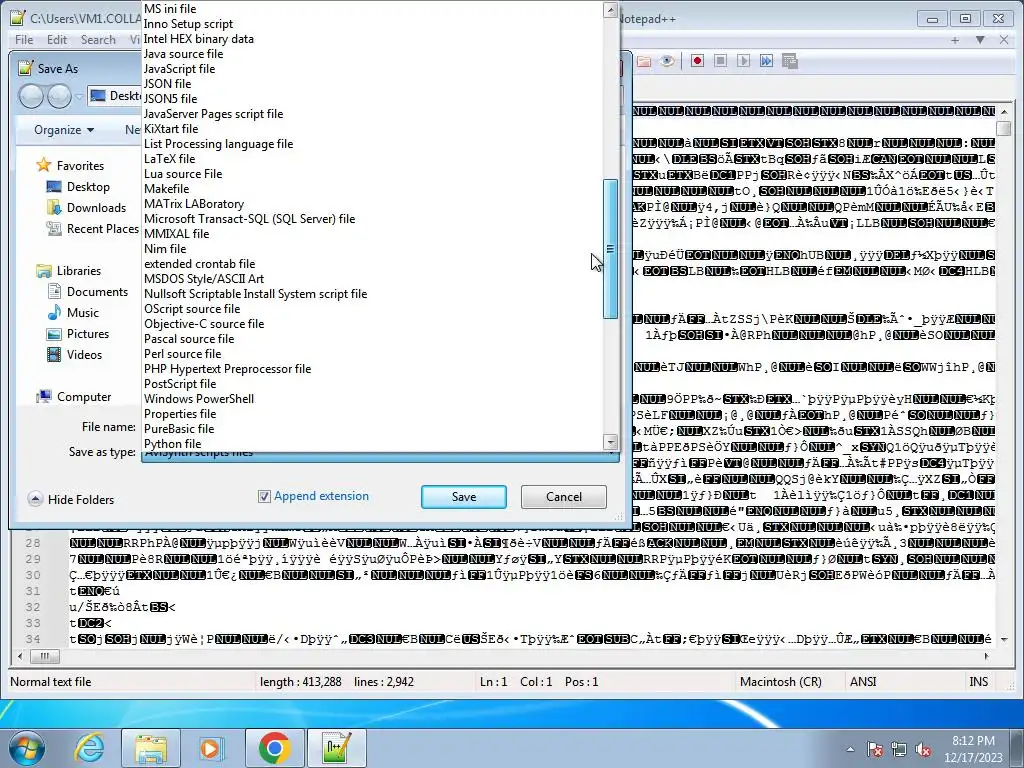Click the macro playback triangle icon
The width and height of the screenshot is (1024, 768).
coord(743,61)
